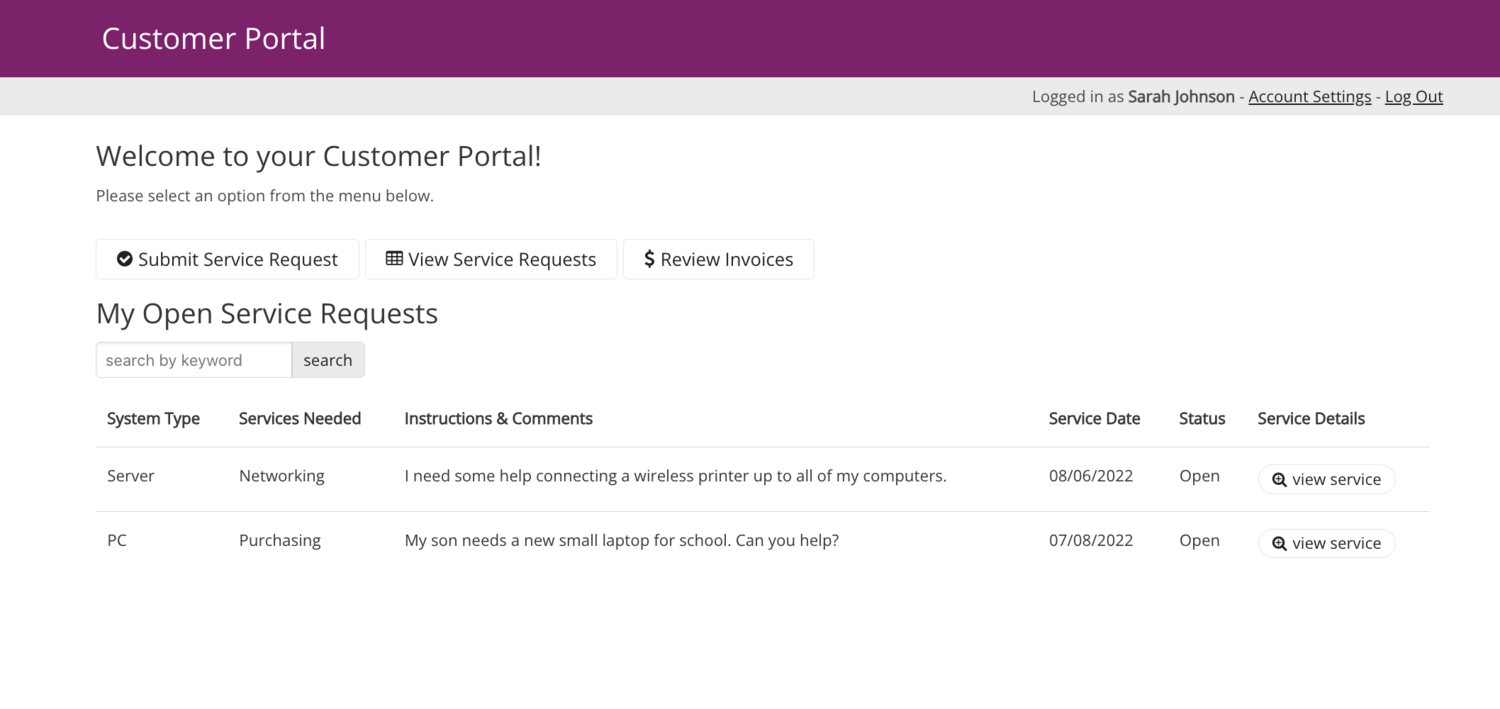Click the table grid icon beside View Service Requests
Screen dimensions: 1500x709
(392, 258)
